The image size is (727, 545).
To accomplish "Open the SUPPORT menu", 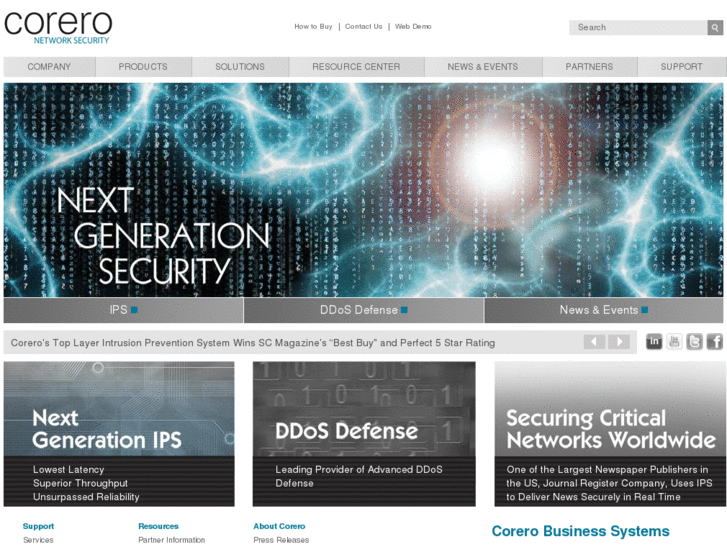I will tap(682, 67).
